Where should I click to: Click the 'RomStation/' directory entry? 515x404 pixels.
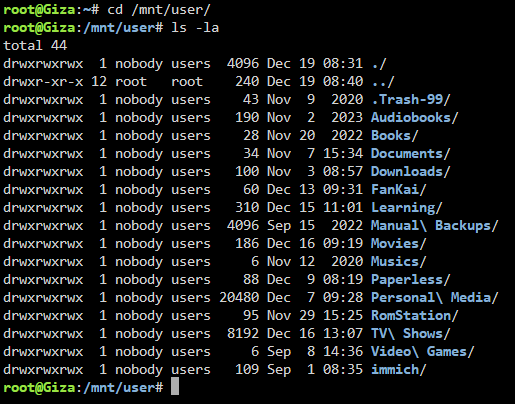pyautogui.click(x=415, y=316)
